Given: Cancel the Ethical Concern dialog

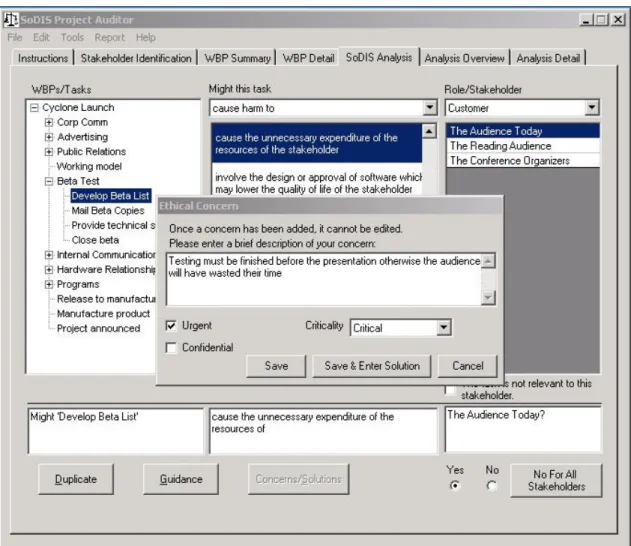Looking at the screenshot, I should (x=468, y=366).
